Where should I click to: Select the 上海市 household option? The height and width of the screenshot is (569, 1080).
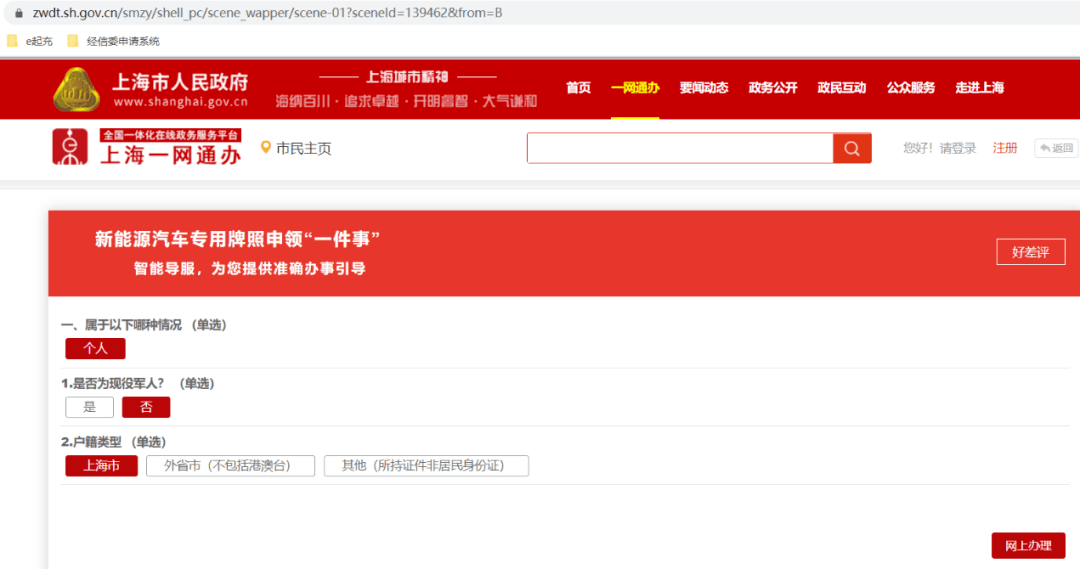(x=101, y=466)
